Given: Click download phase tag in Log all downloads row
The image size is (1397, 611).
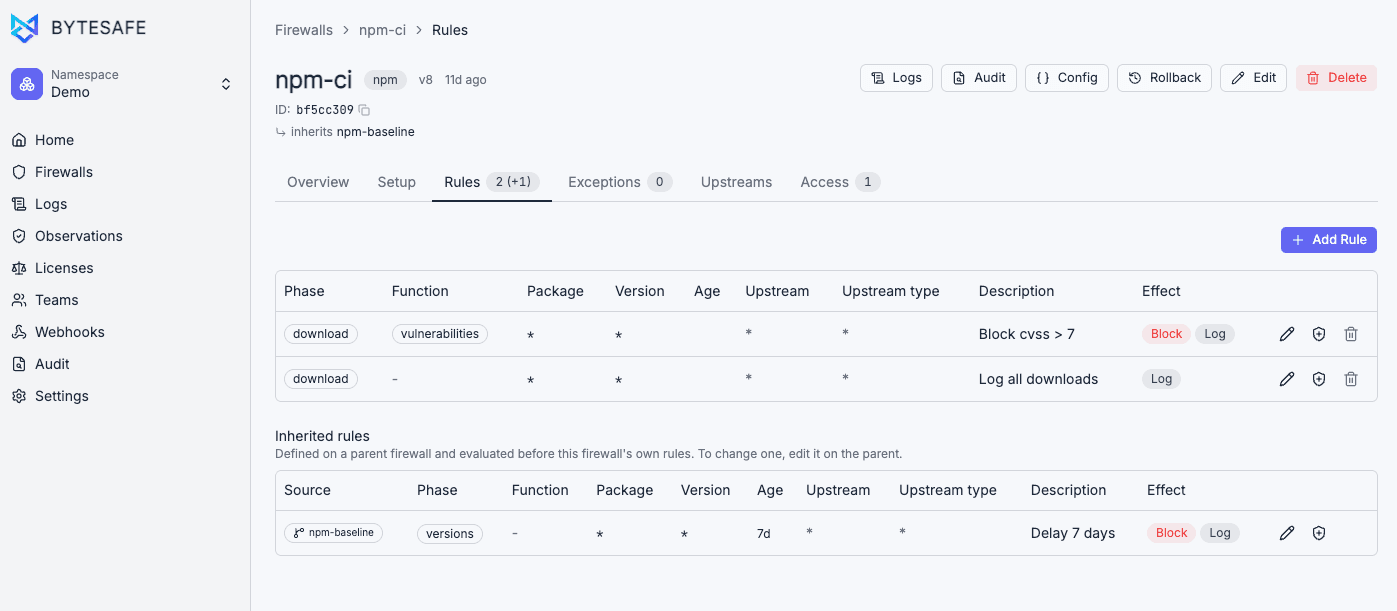Looking at the screenshot, I should coord(321,379).
